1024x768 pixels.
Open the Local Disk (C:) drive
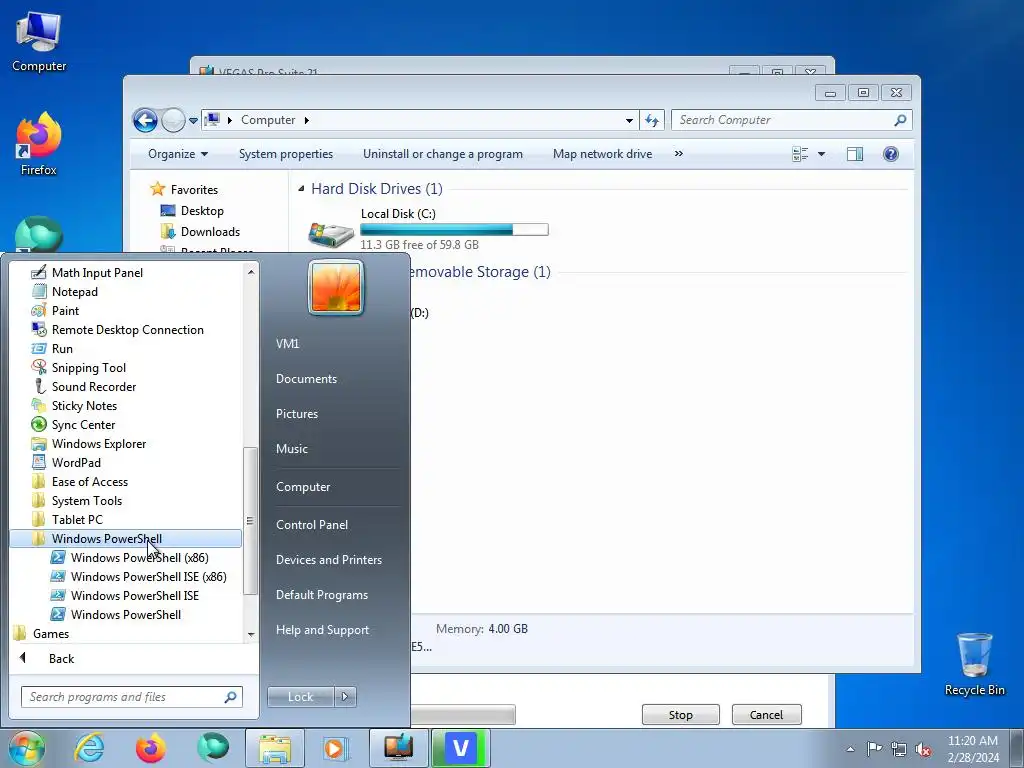(x=428, y=229)
